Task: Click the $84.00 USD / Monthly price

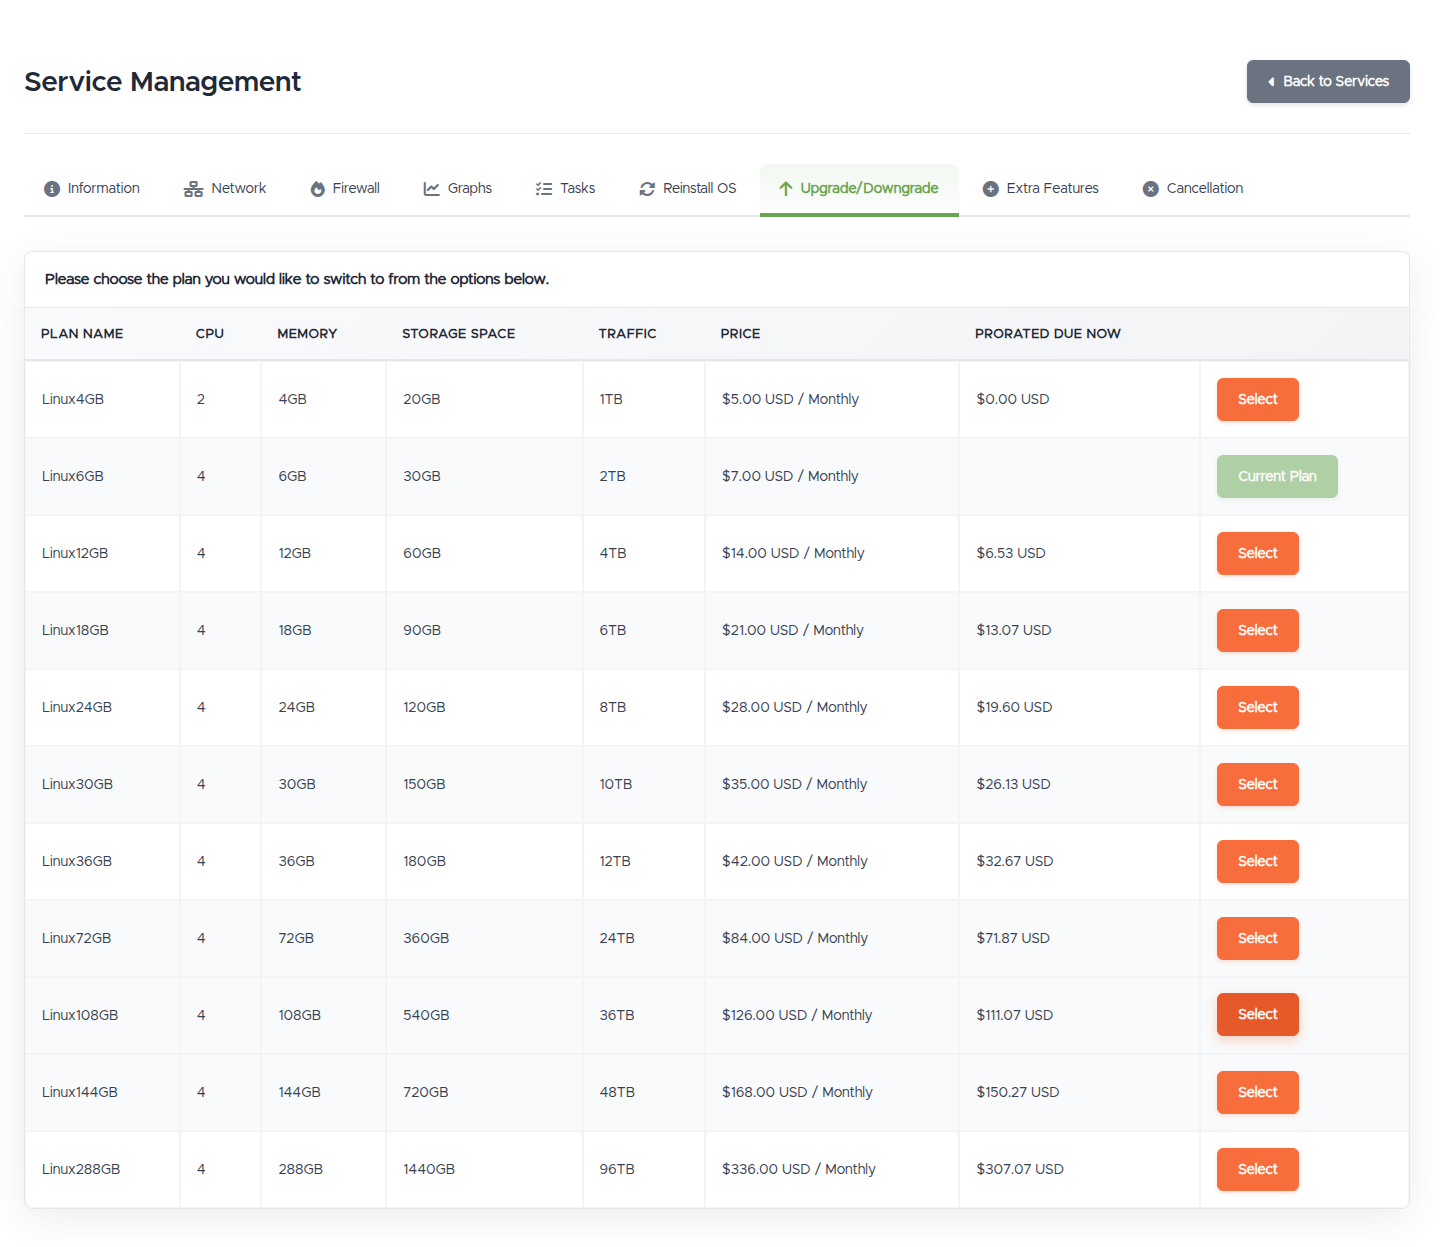Action: pos(795,939)
